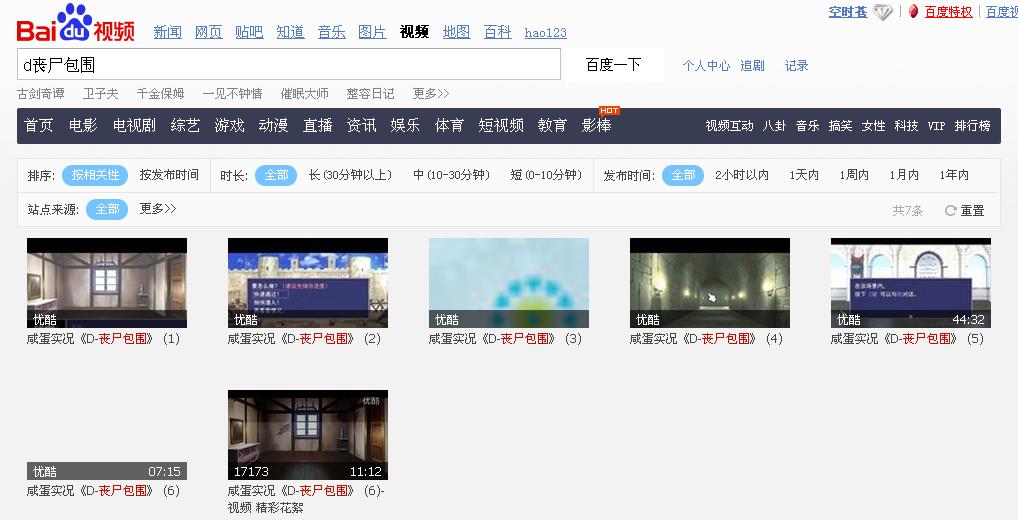Select duration filter 全部

click(277, 175)
